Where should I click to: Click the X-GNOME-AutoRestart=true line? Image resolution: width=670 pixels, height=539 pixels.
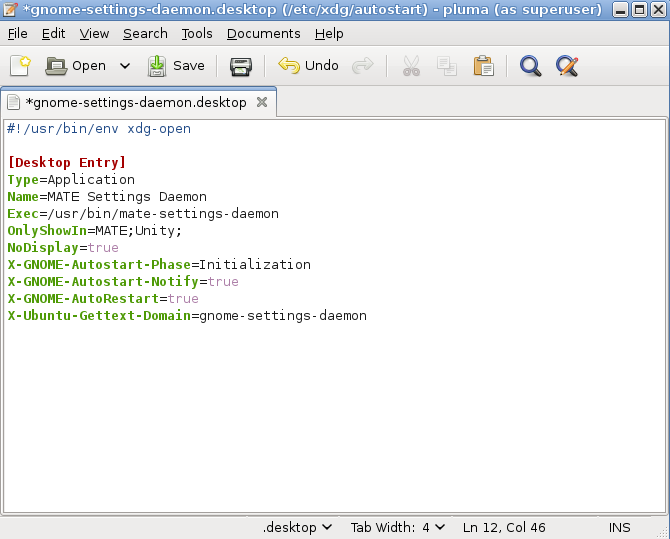(x=103, y=299)
